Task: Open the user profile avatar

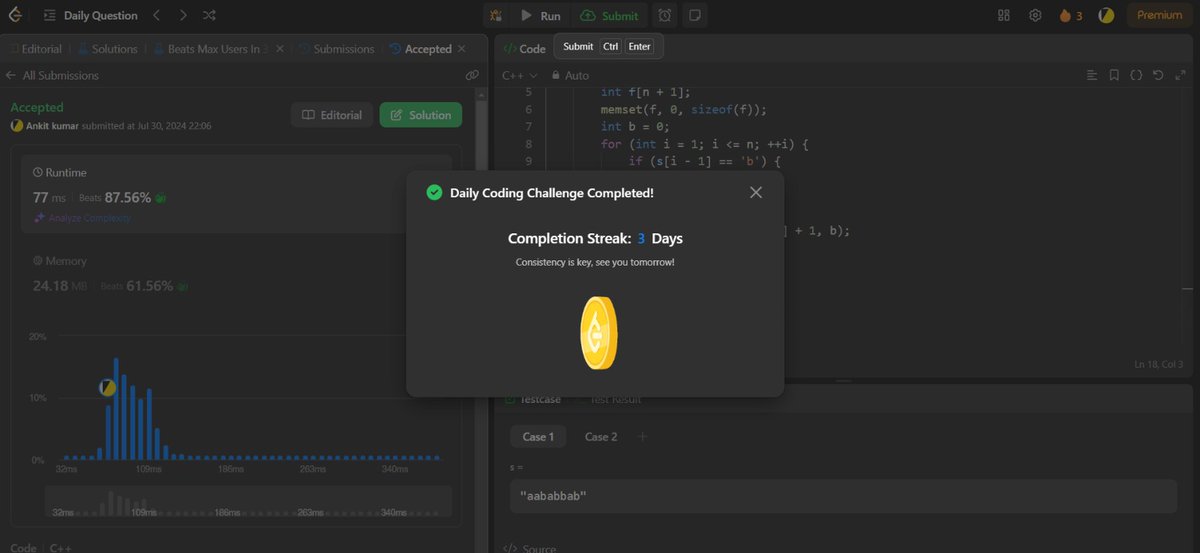Action: point(1106,16)
